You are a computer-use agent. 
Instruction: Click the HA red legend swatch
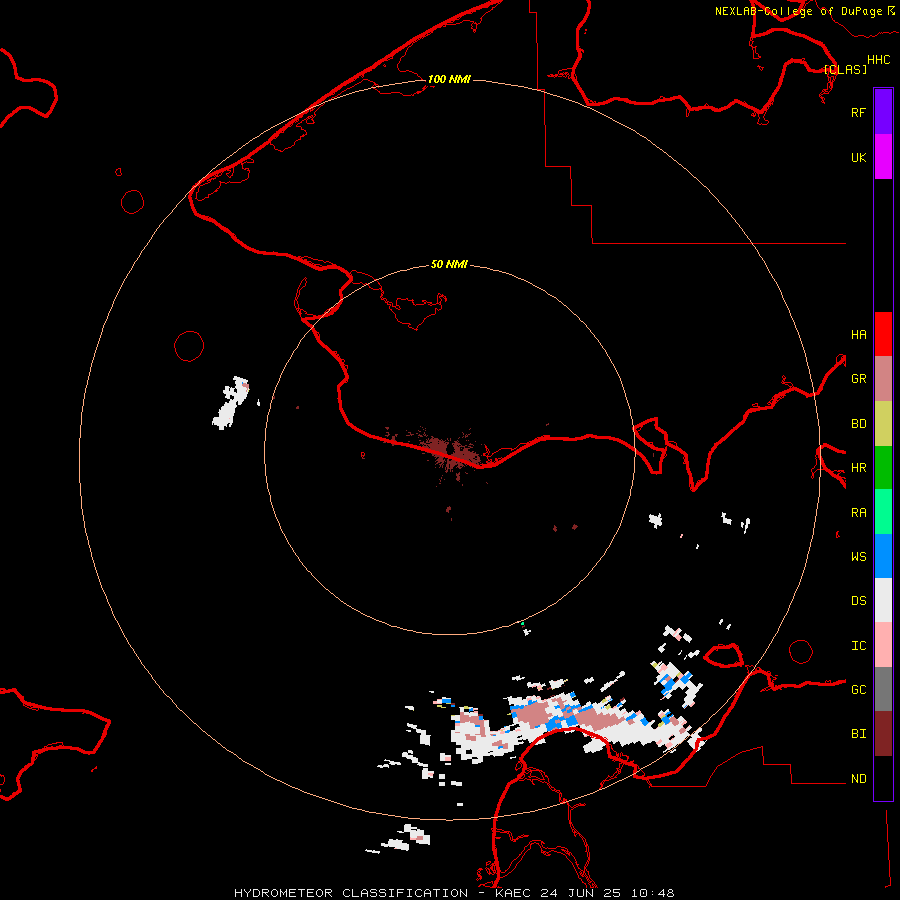pyautogui.click(x=883, y=334)
